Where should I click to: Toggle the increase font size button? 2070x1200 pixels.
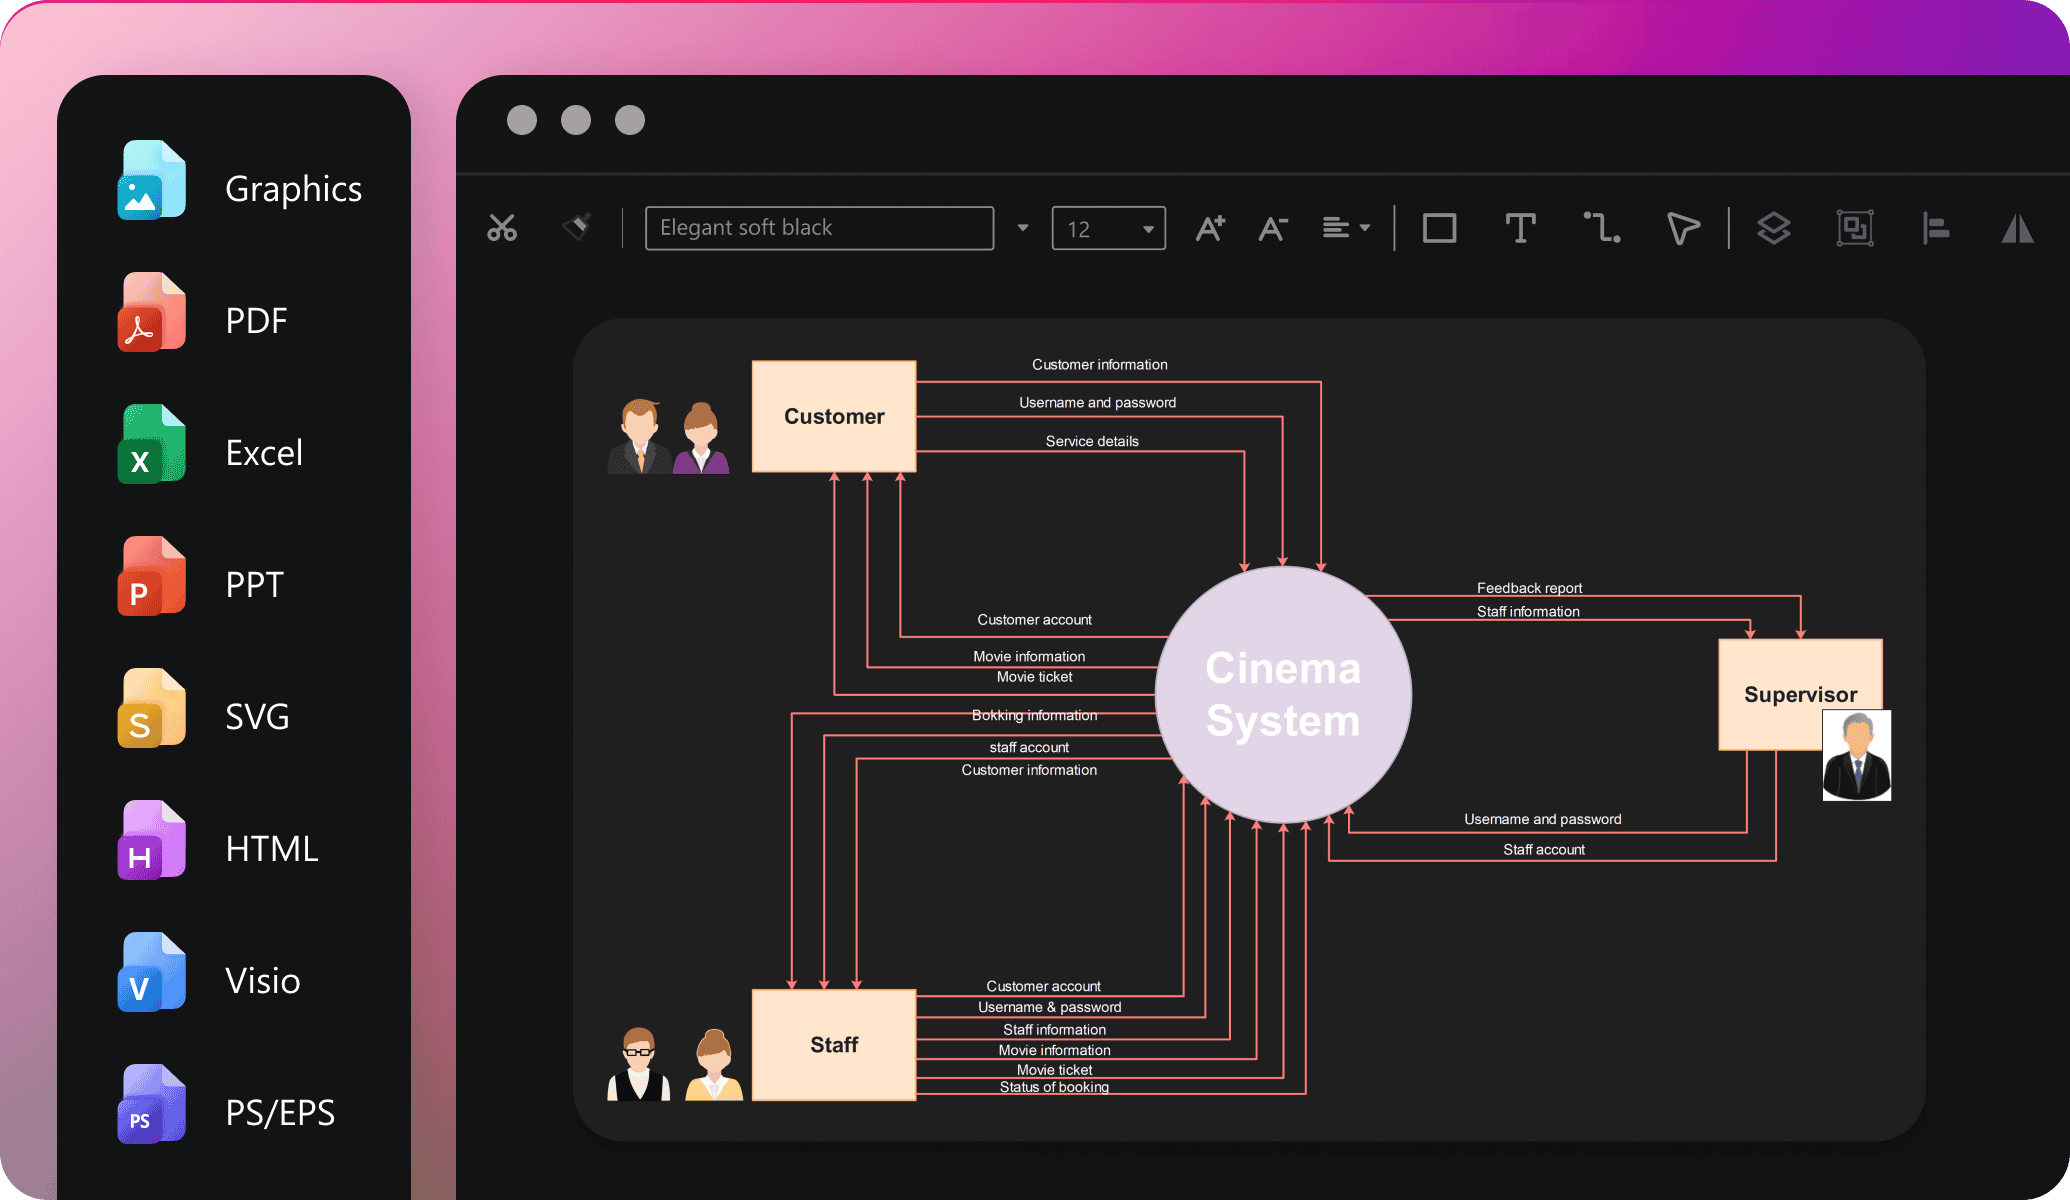click(x=1211, y=227)
